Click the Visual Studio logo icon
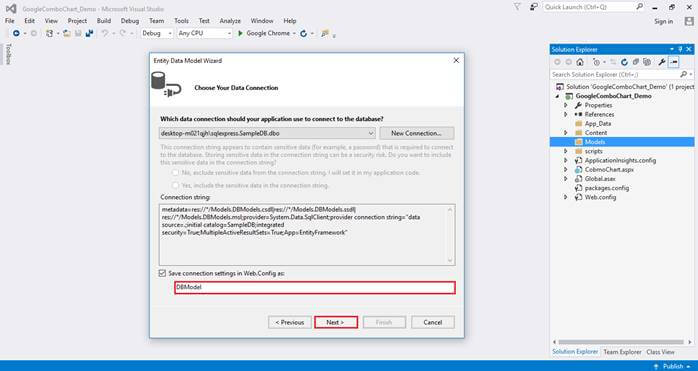The image size is (698, 371). click(x=11, y=8)
